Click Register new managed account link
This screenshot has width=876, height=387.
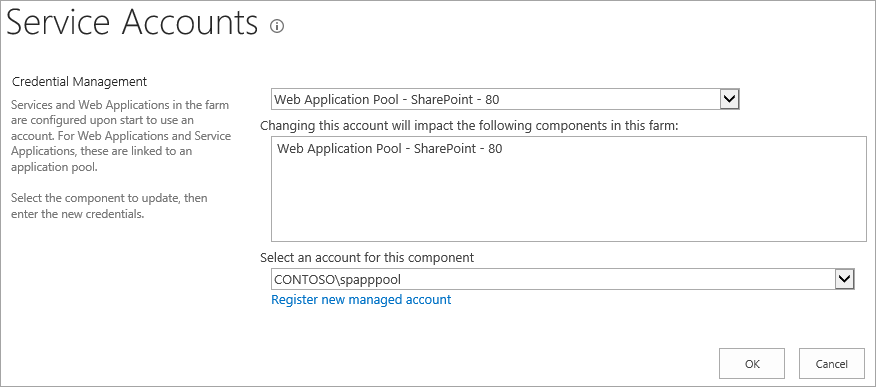point(361,300)
